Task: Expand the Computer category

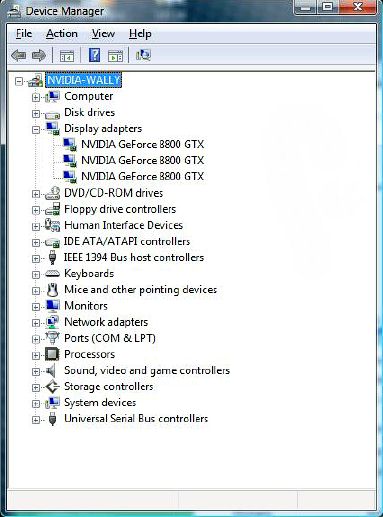Action: click(36, 97)
